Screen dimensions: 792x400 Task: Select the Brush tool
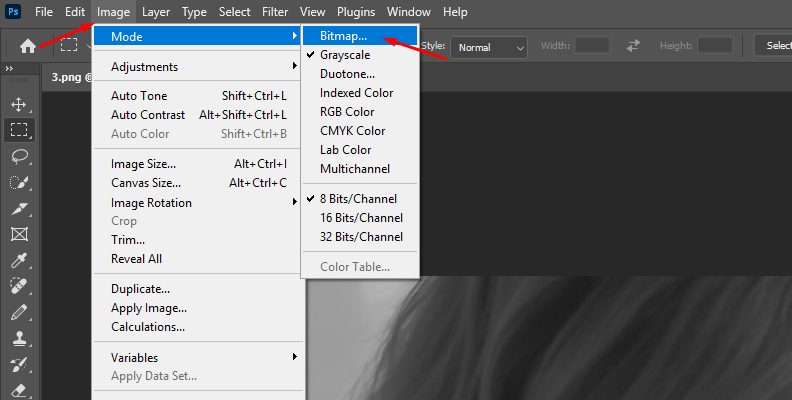(x=19, y=313)
